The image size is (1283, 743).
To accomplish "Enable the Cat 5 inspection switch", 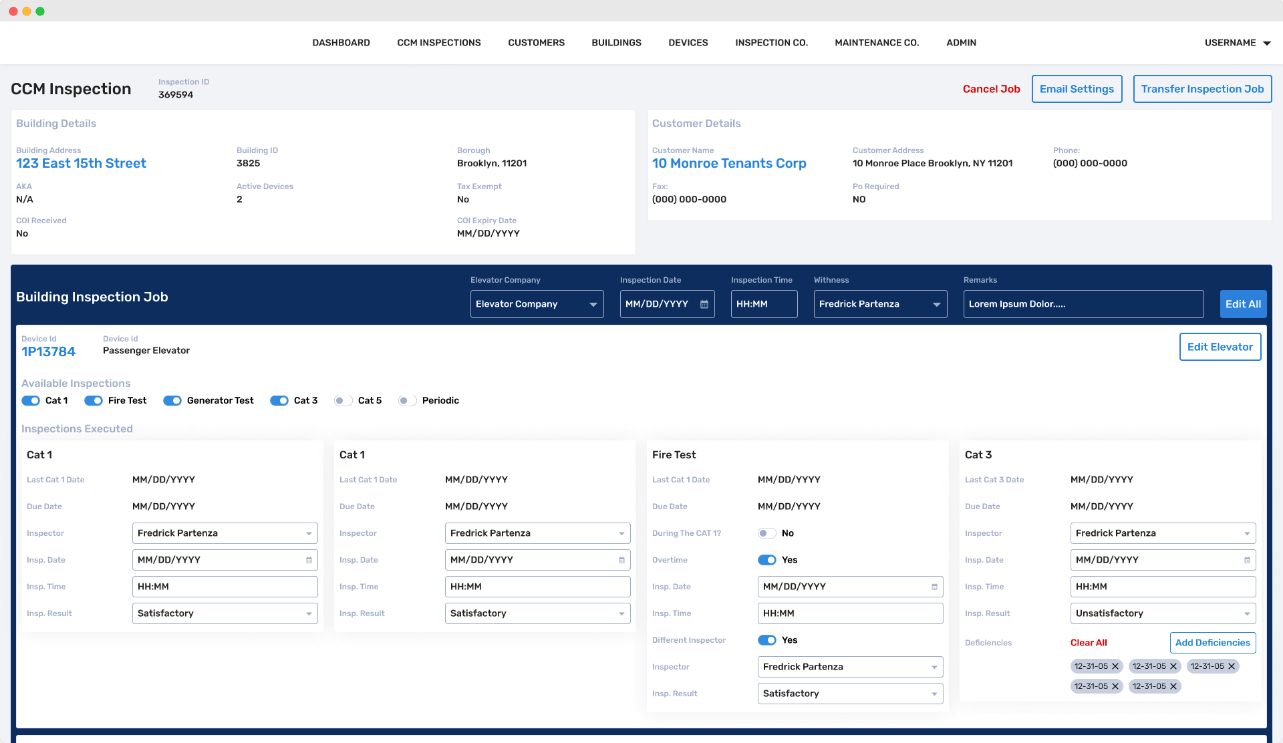I will (x=343, y=401).
